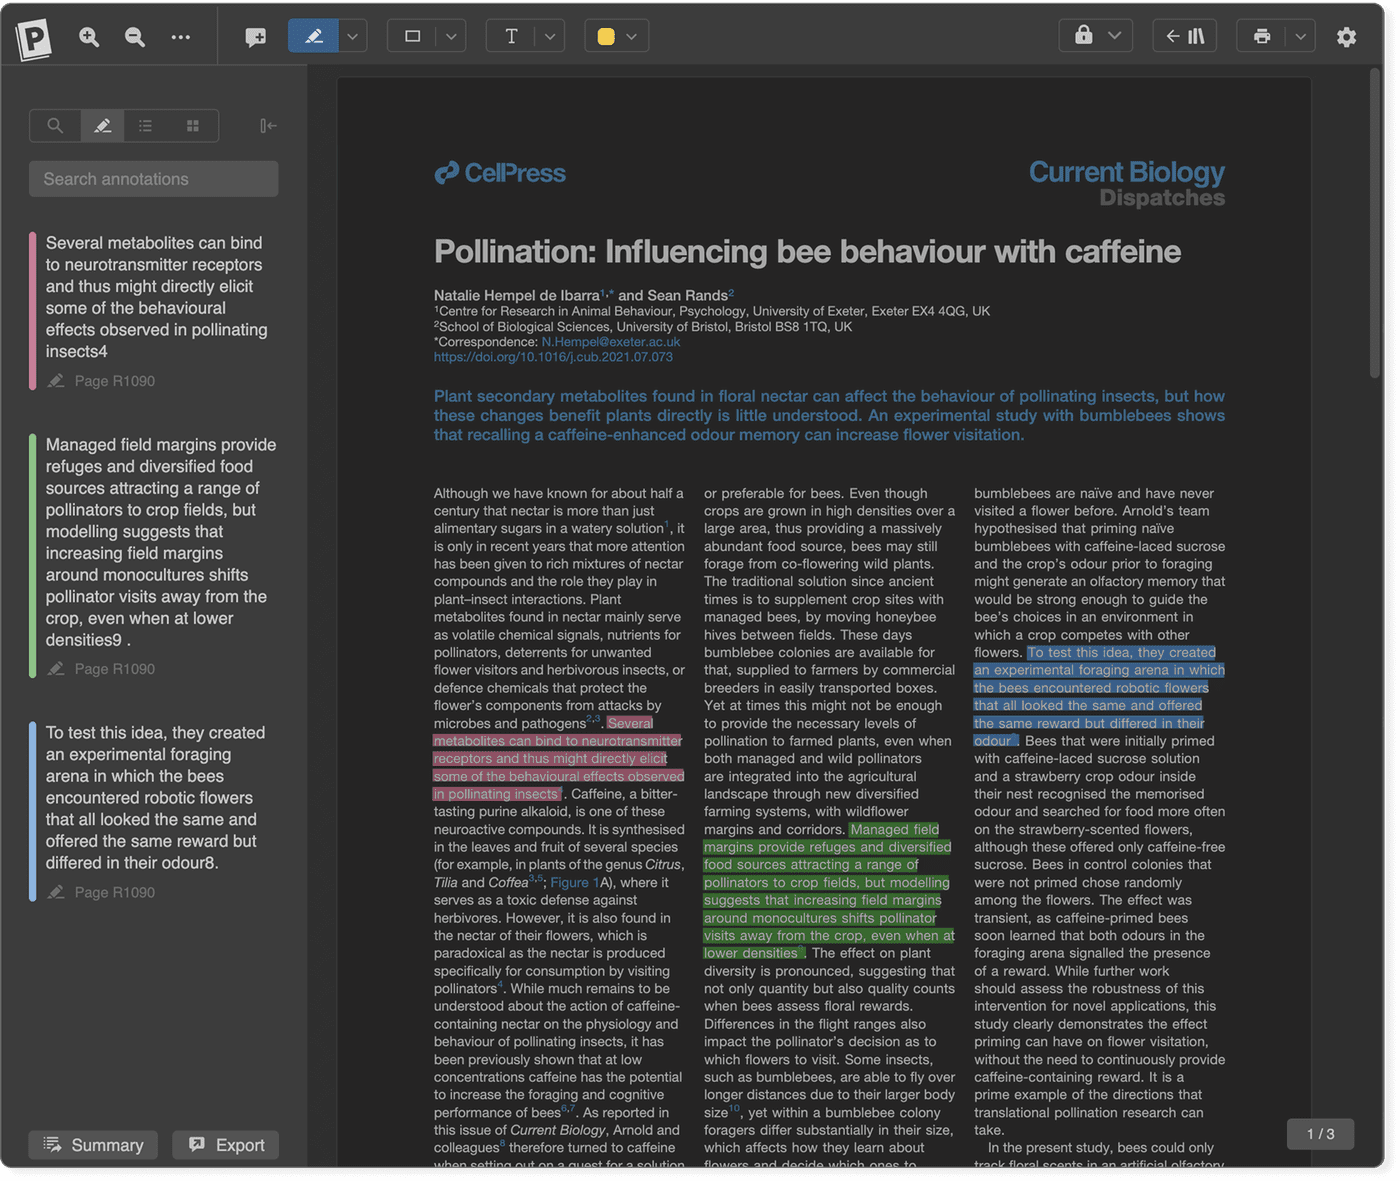Return to the library view

point(1184,35)
